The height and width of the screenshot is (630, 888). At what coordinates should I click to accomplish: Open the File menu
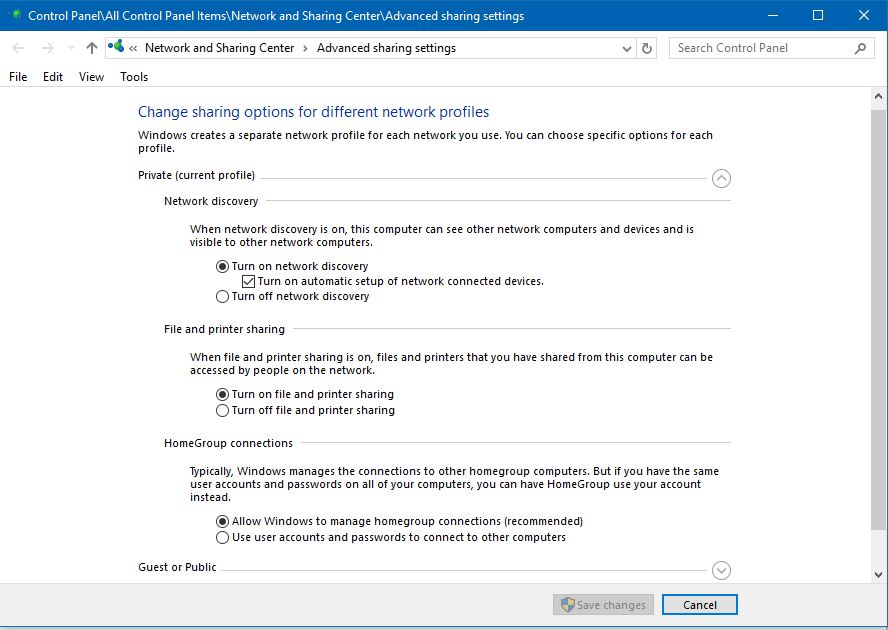click(18, 77)
